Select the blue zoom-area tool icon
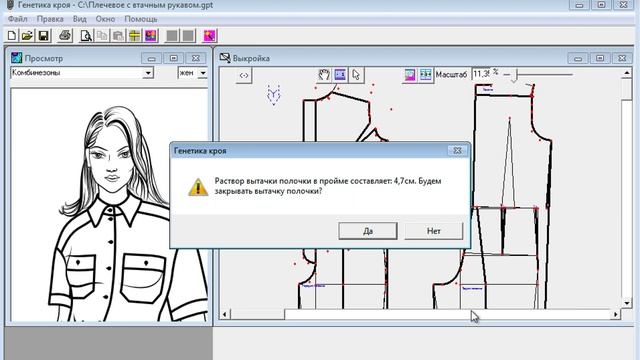 (340, 75)
